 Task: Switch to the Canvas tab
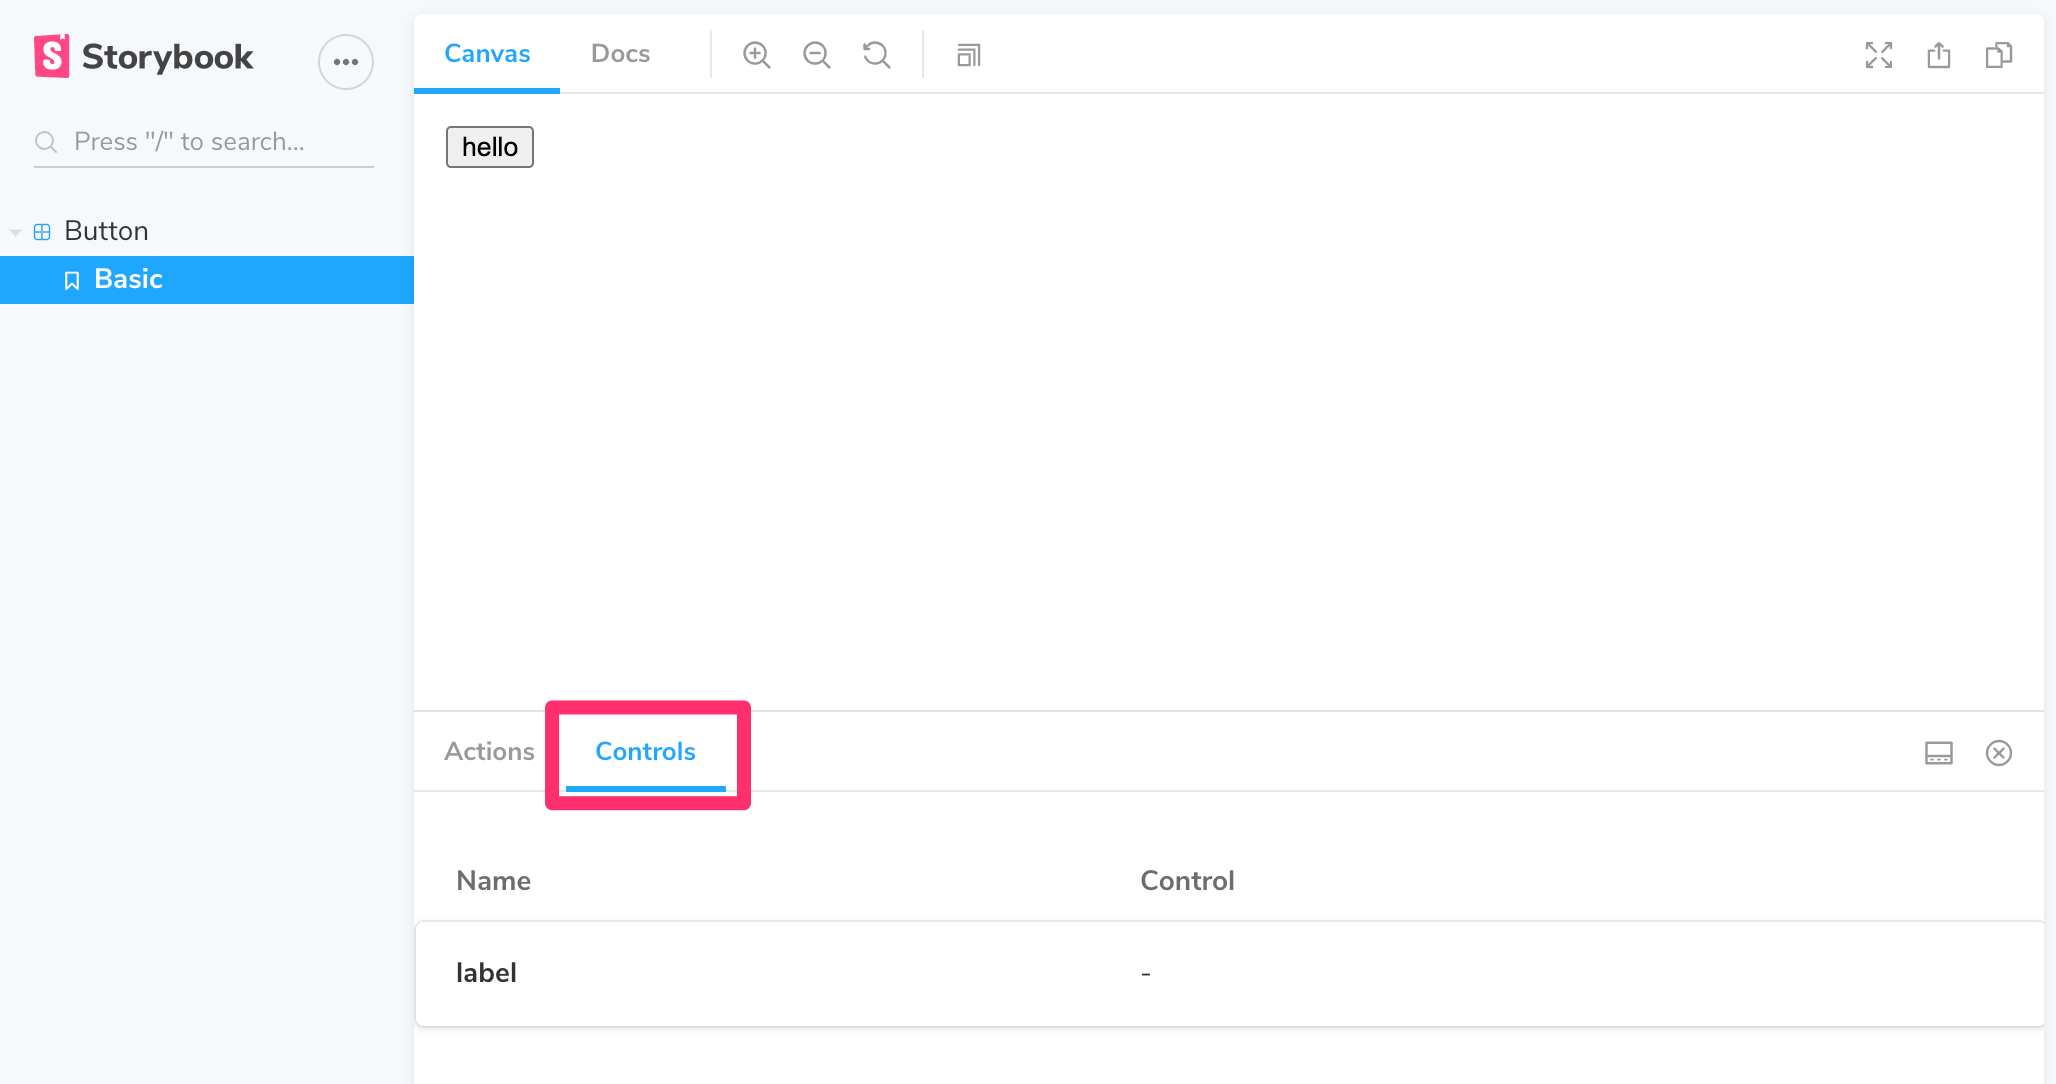[x=487, y=54]
